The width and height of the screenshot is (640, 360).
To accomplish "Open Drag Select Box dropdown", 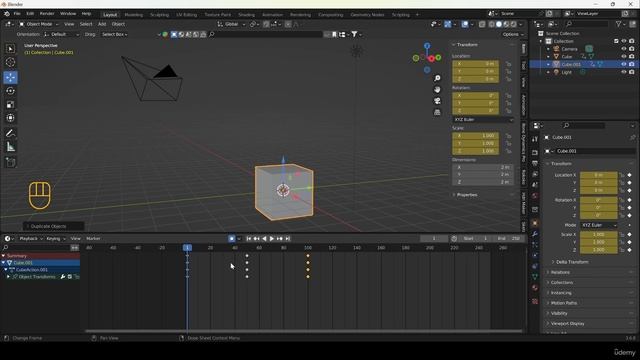I will tap(114, 35).
